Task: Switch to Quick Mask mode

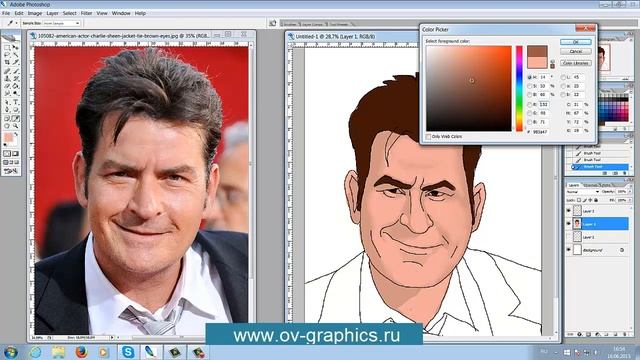Action: 16,154
